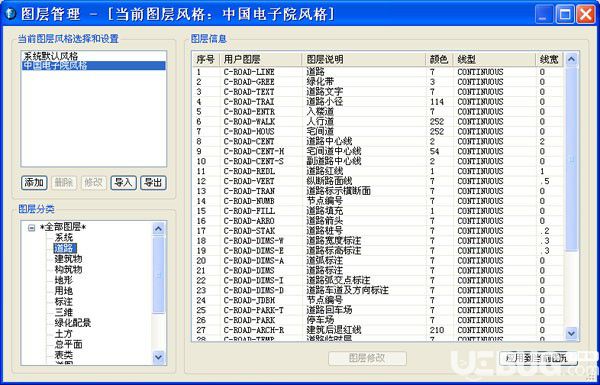Select the 土方 tree category
600x385 pixels.
pos(64,334)
